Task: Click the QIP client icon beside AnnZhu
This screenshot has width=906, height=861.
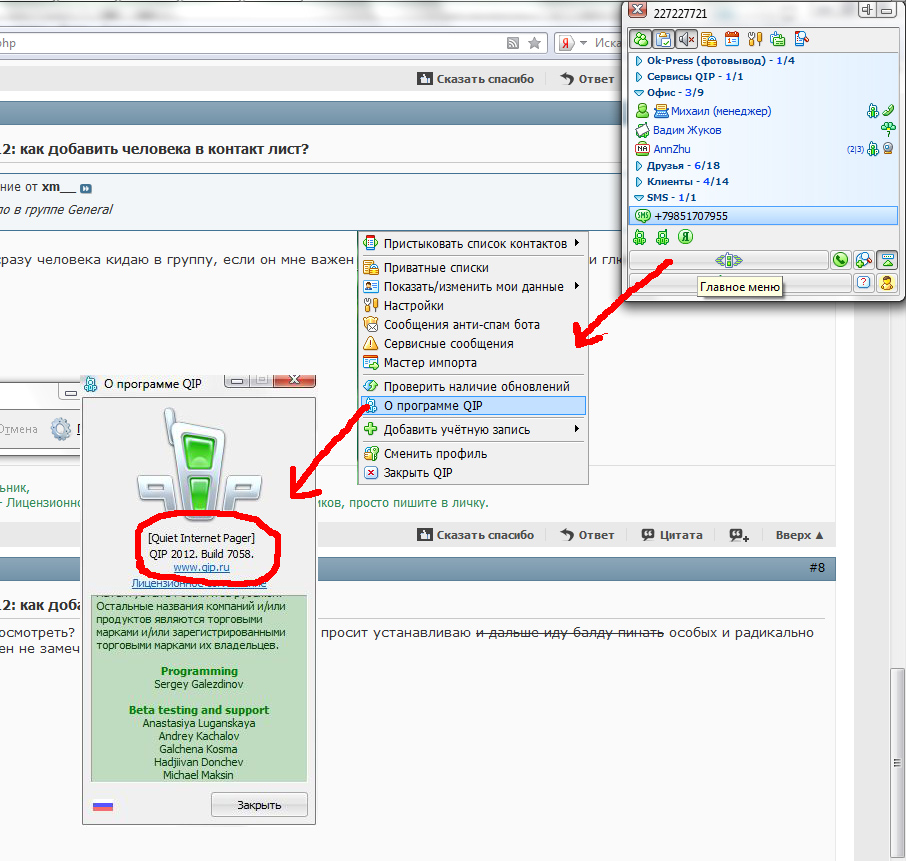Action: point(872,149)
